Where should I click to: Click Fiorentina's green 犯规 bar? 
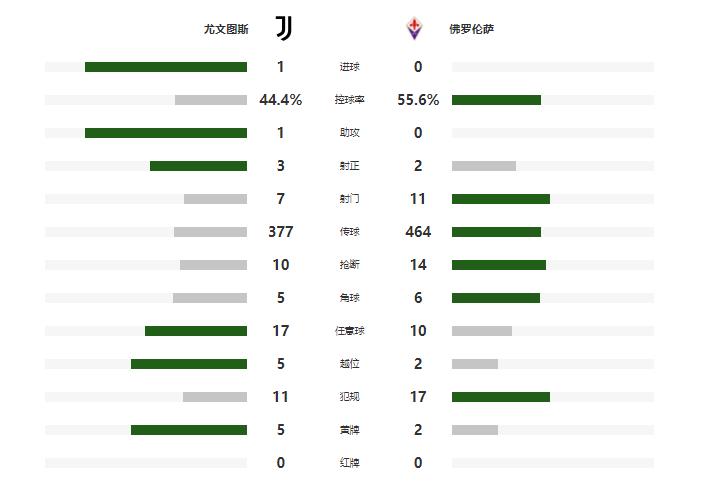coord(501,397)
